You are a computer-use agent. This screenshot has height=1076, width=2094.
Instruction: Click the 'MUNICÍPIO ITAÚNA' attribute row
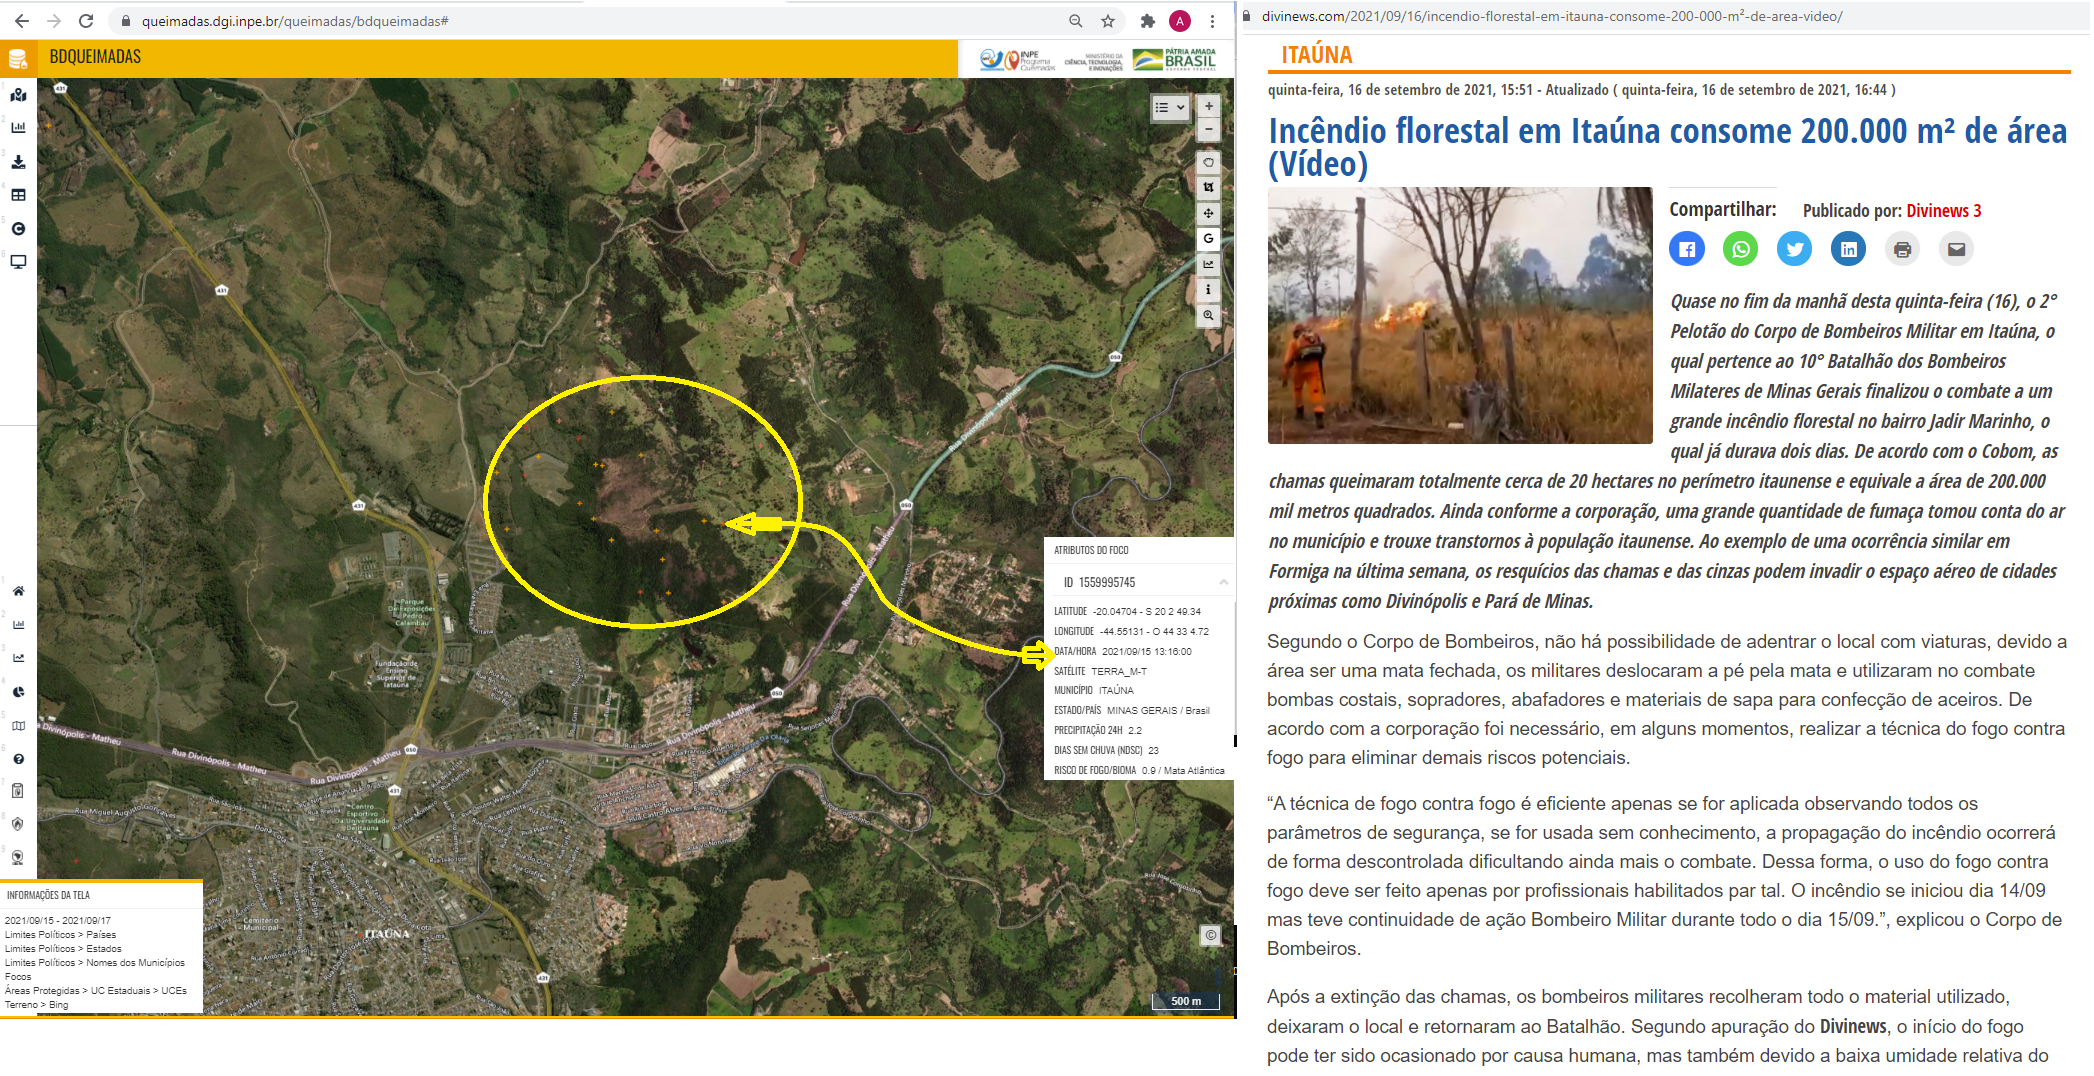coord(1094,690)
